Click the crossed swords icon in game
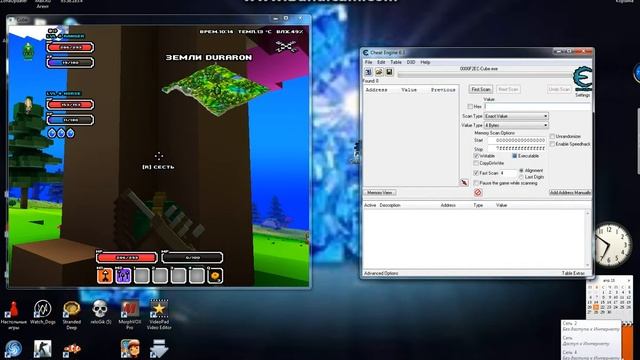 tap(286, 47)
